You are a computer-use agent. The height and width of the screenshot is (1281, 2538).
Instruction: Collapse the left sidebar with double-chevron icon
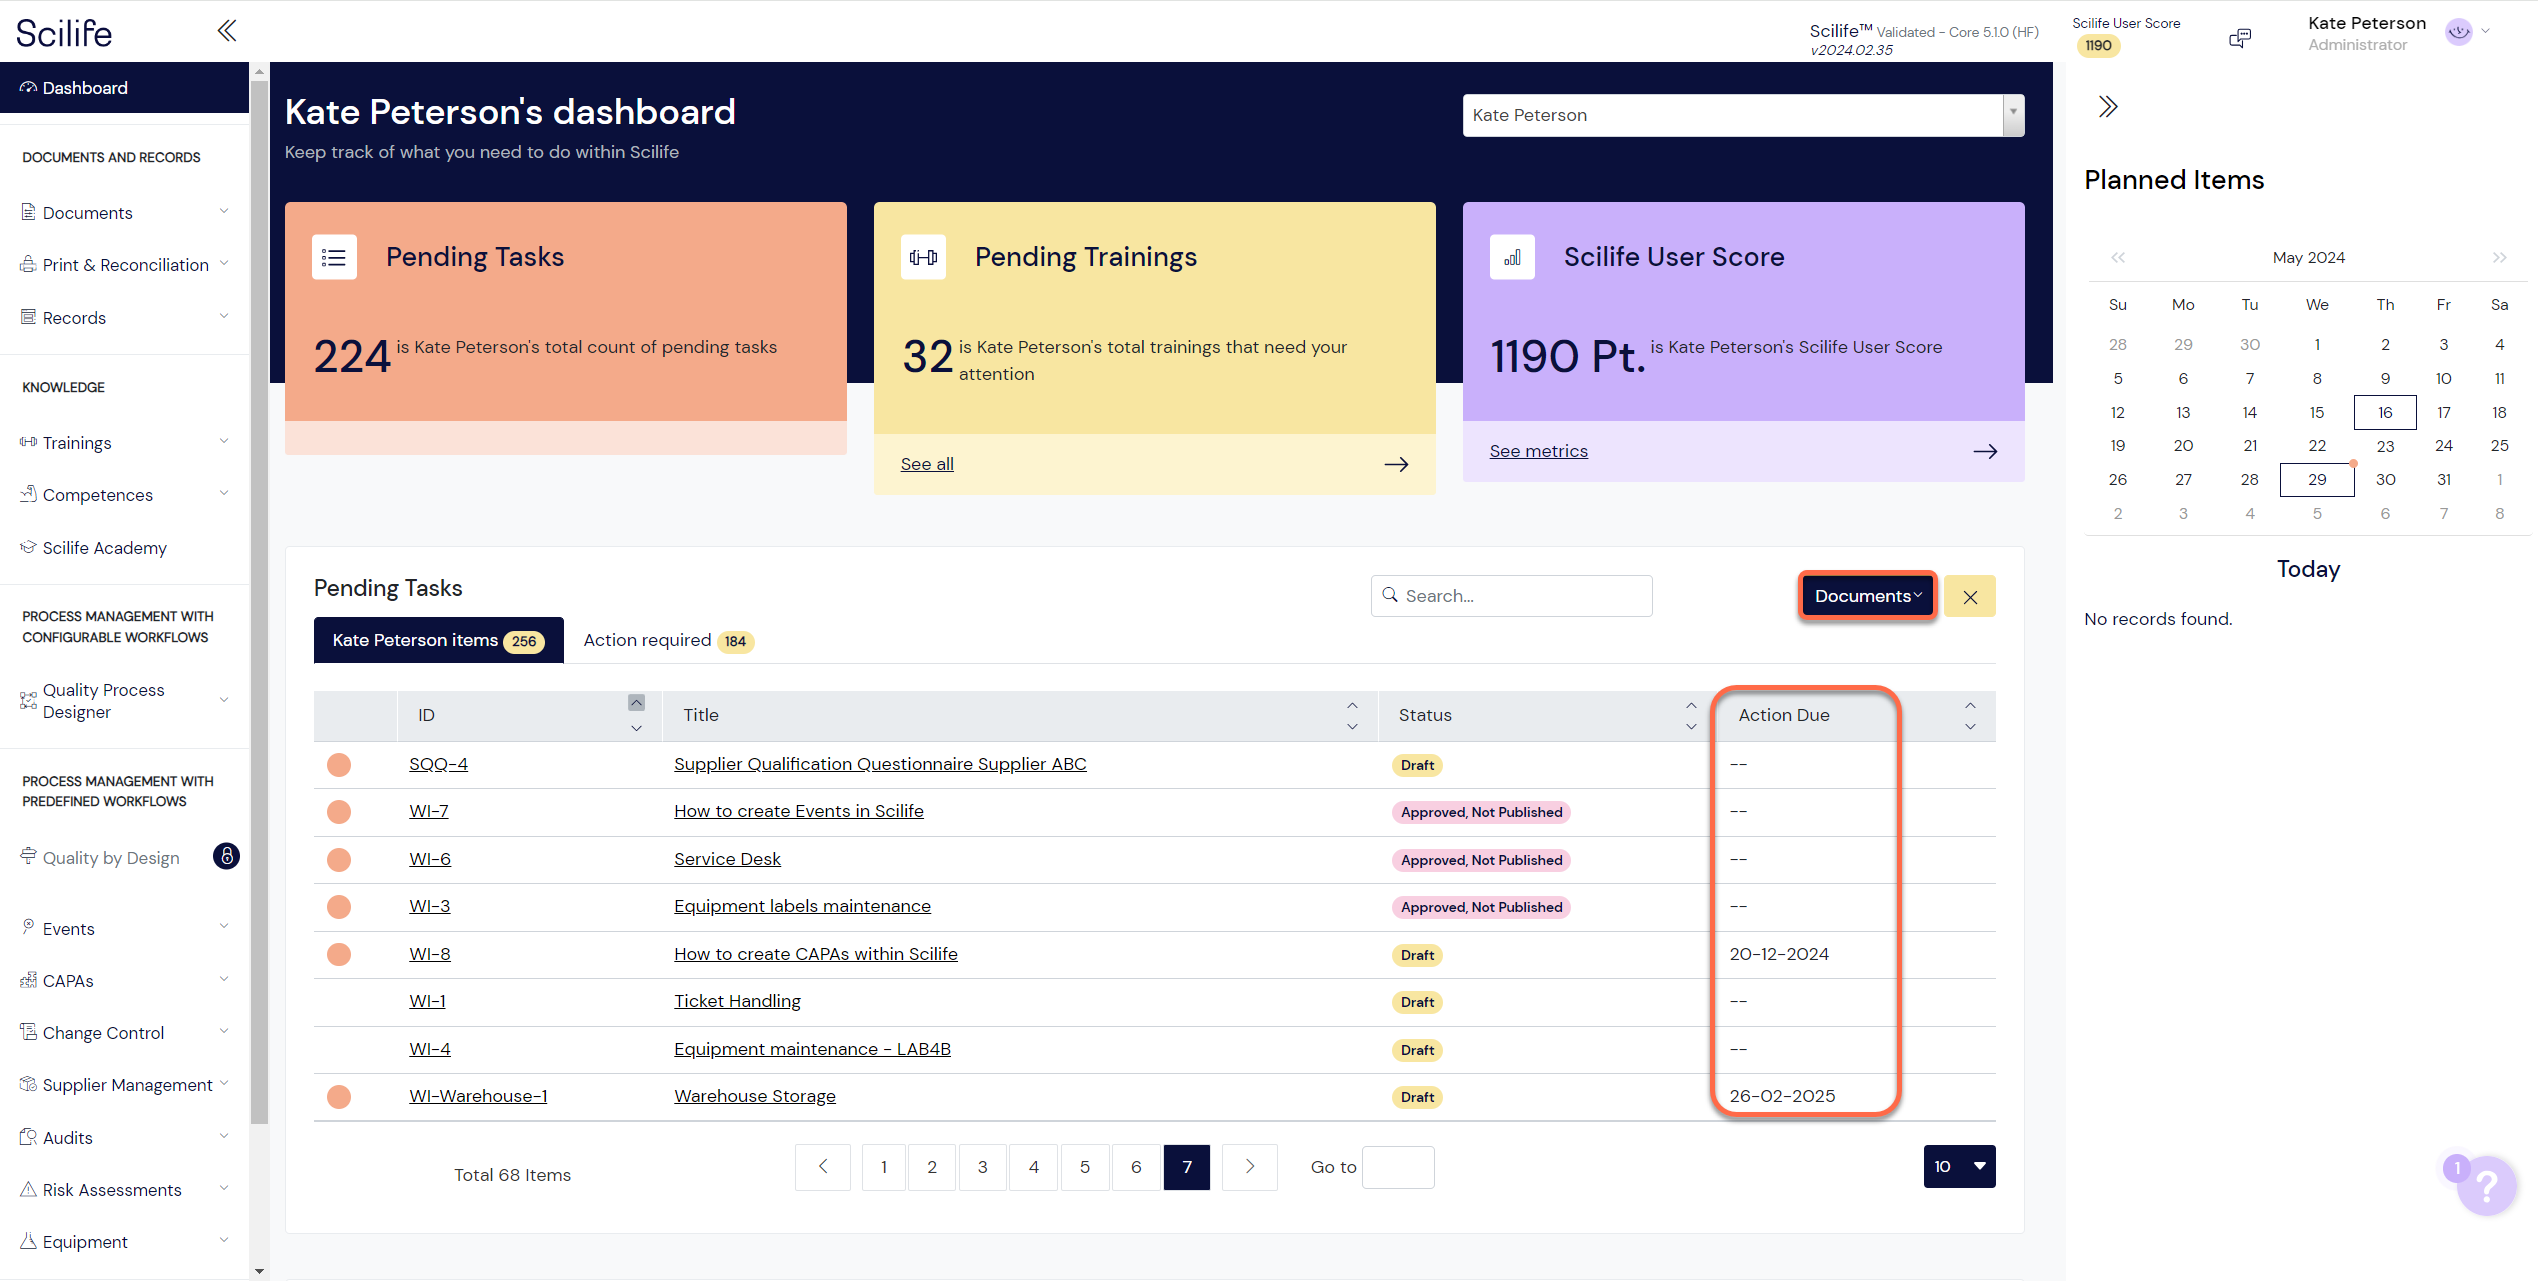[x=227, y=31]
